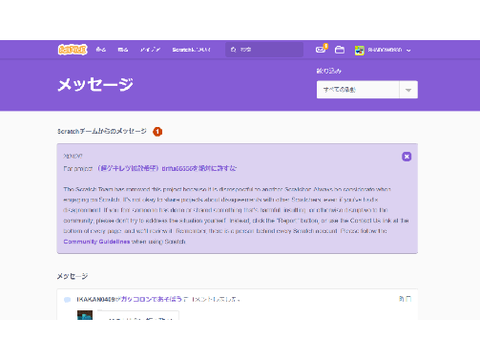Click the lower 'メッセージ' section heading
480x360 pixels.
(72, 276)
